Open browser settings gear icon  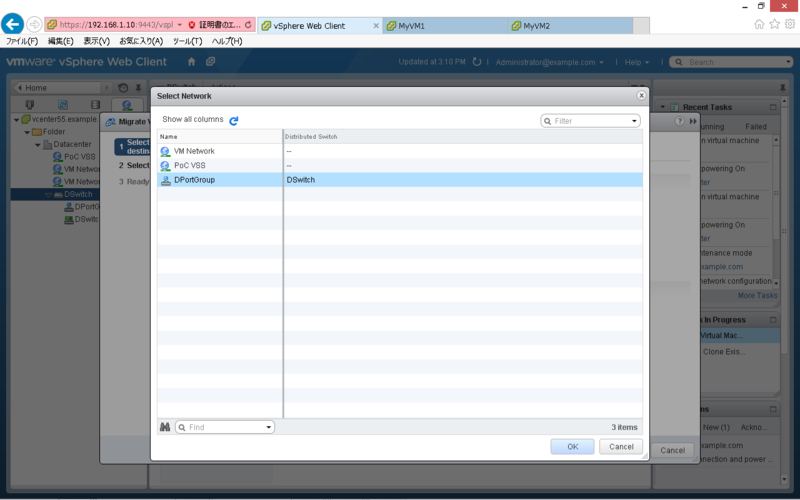(790, 24)
